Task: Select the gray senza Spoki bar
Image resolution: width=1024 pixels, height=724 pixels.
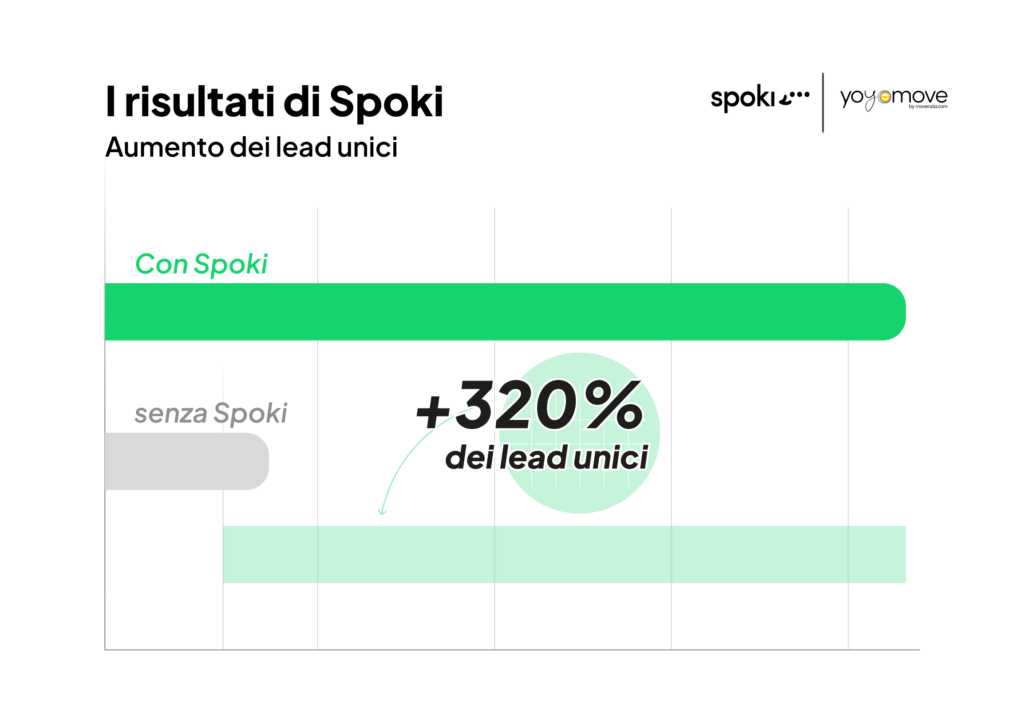Action: click(x=187, y=461)
